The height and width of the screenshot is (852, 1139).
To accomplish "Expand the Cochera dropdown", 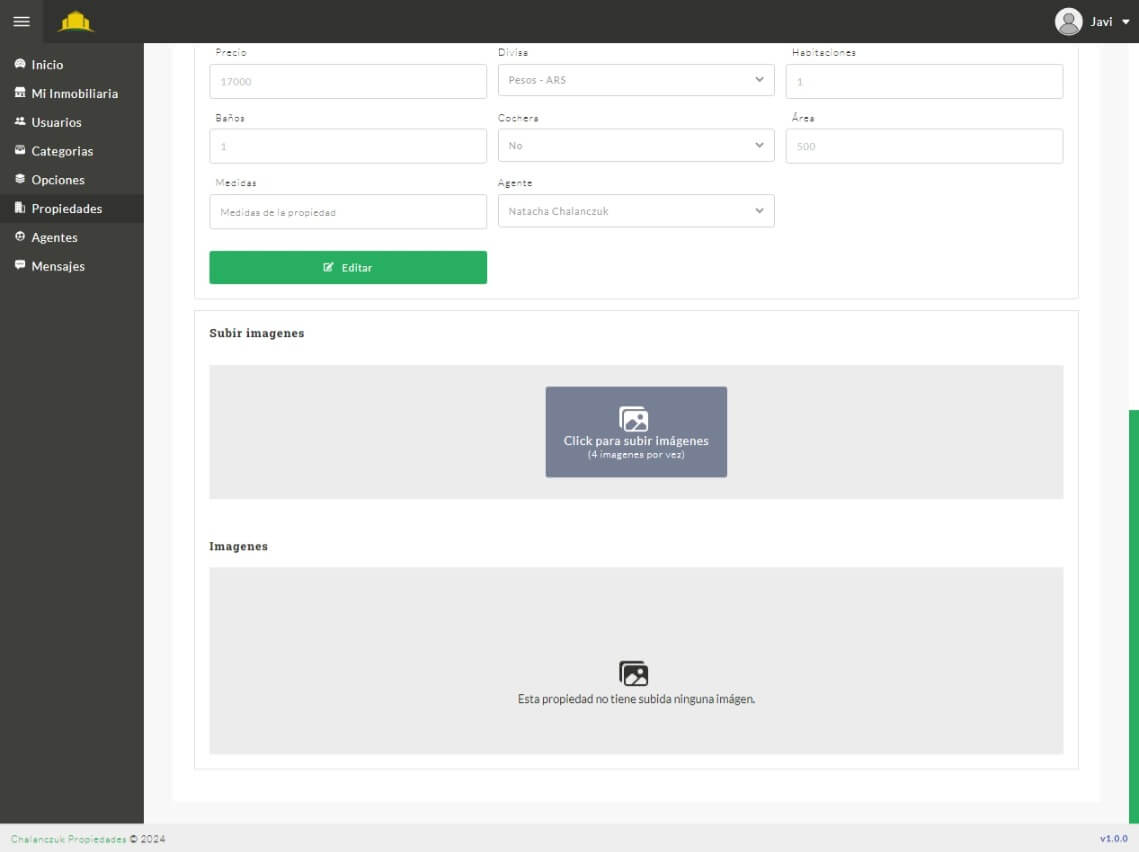I will click(x=636, y=145).
